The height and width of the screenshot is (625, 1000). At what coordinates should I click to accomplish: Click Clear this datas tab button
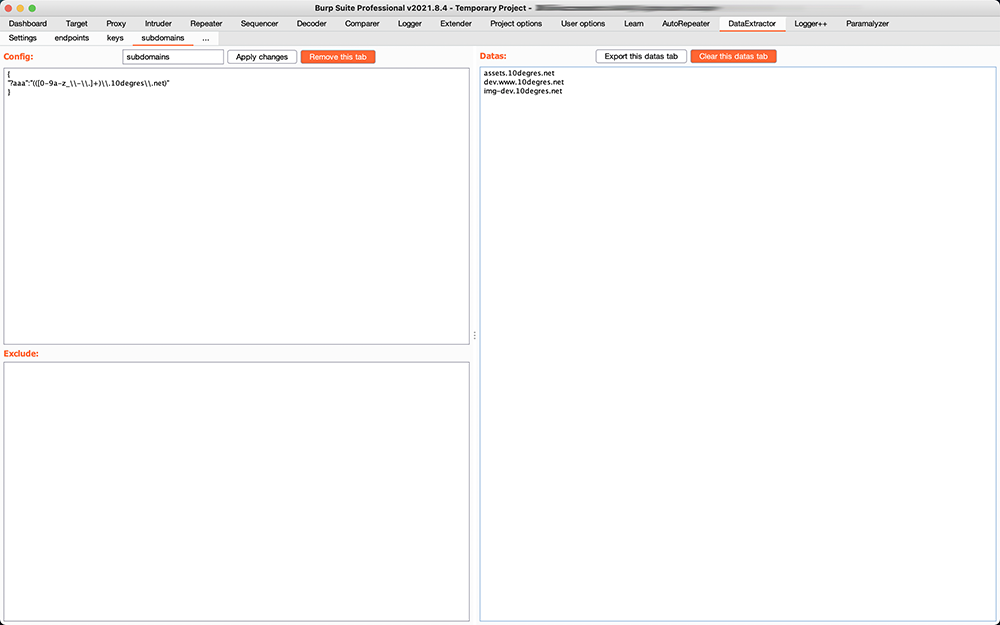(x=733, y=56)
